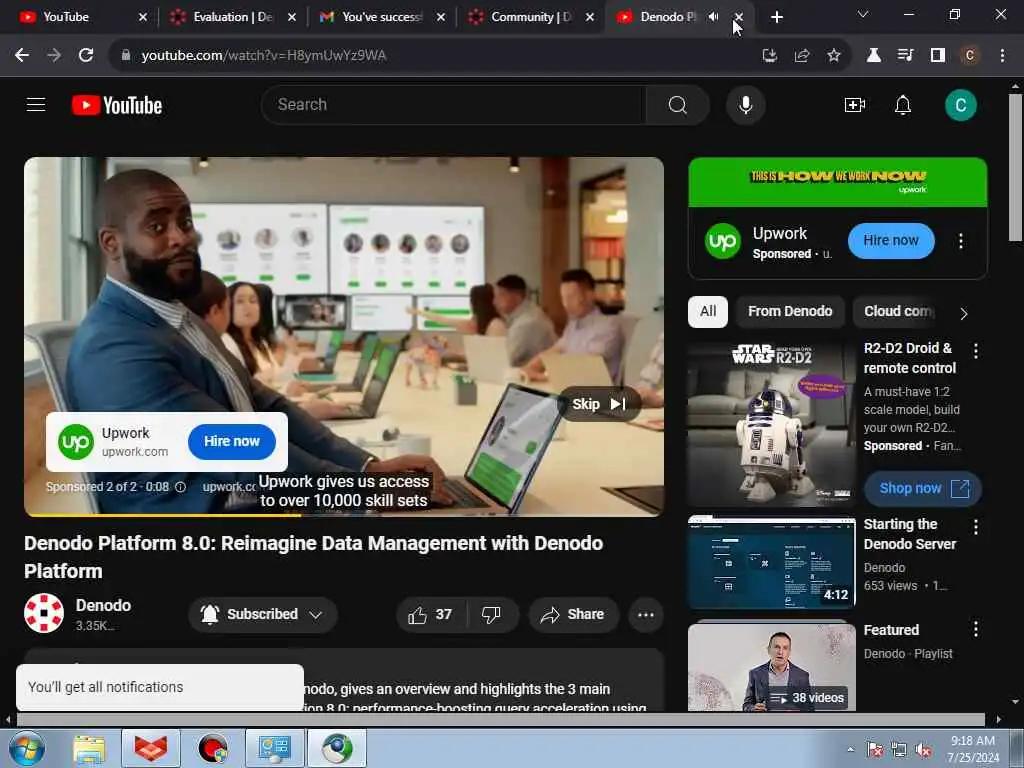Open more actions ellipsis under video
The image size is (1024, 768).
pos(645,615)
